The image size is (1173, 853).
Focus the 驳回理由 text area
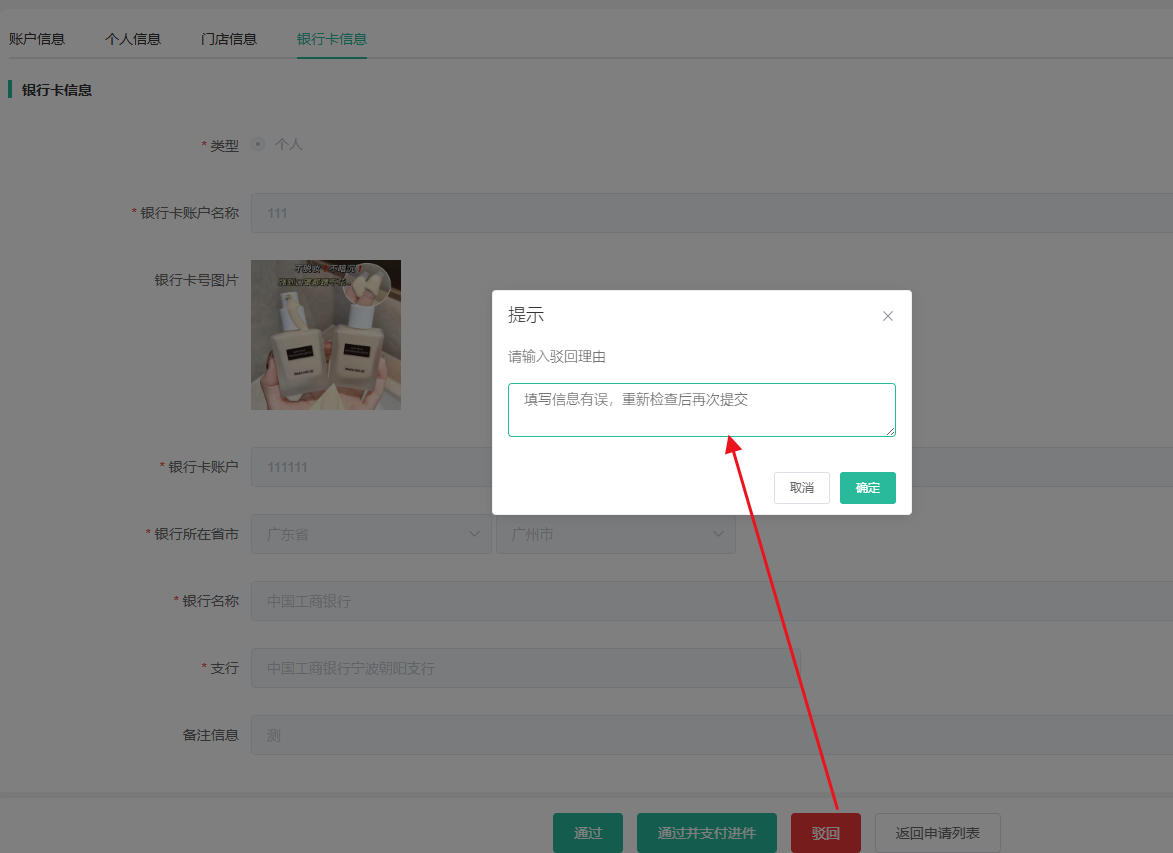tap(701, 410)
